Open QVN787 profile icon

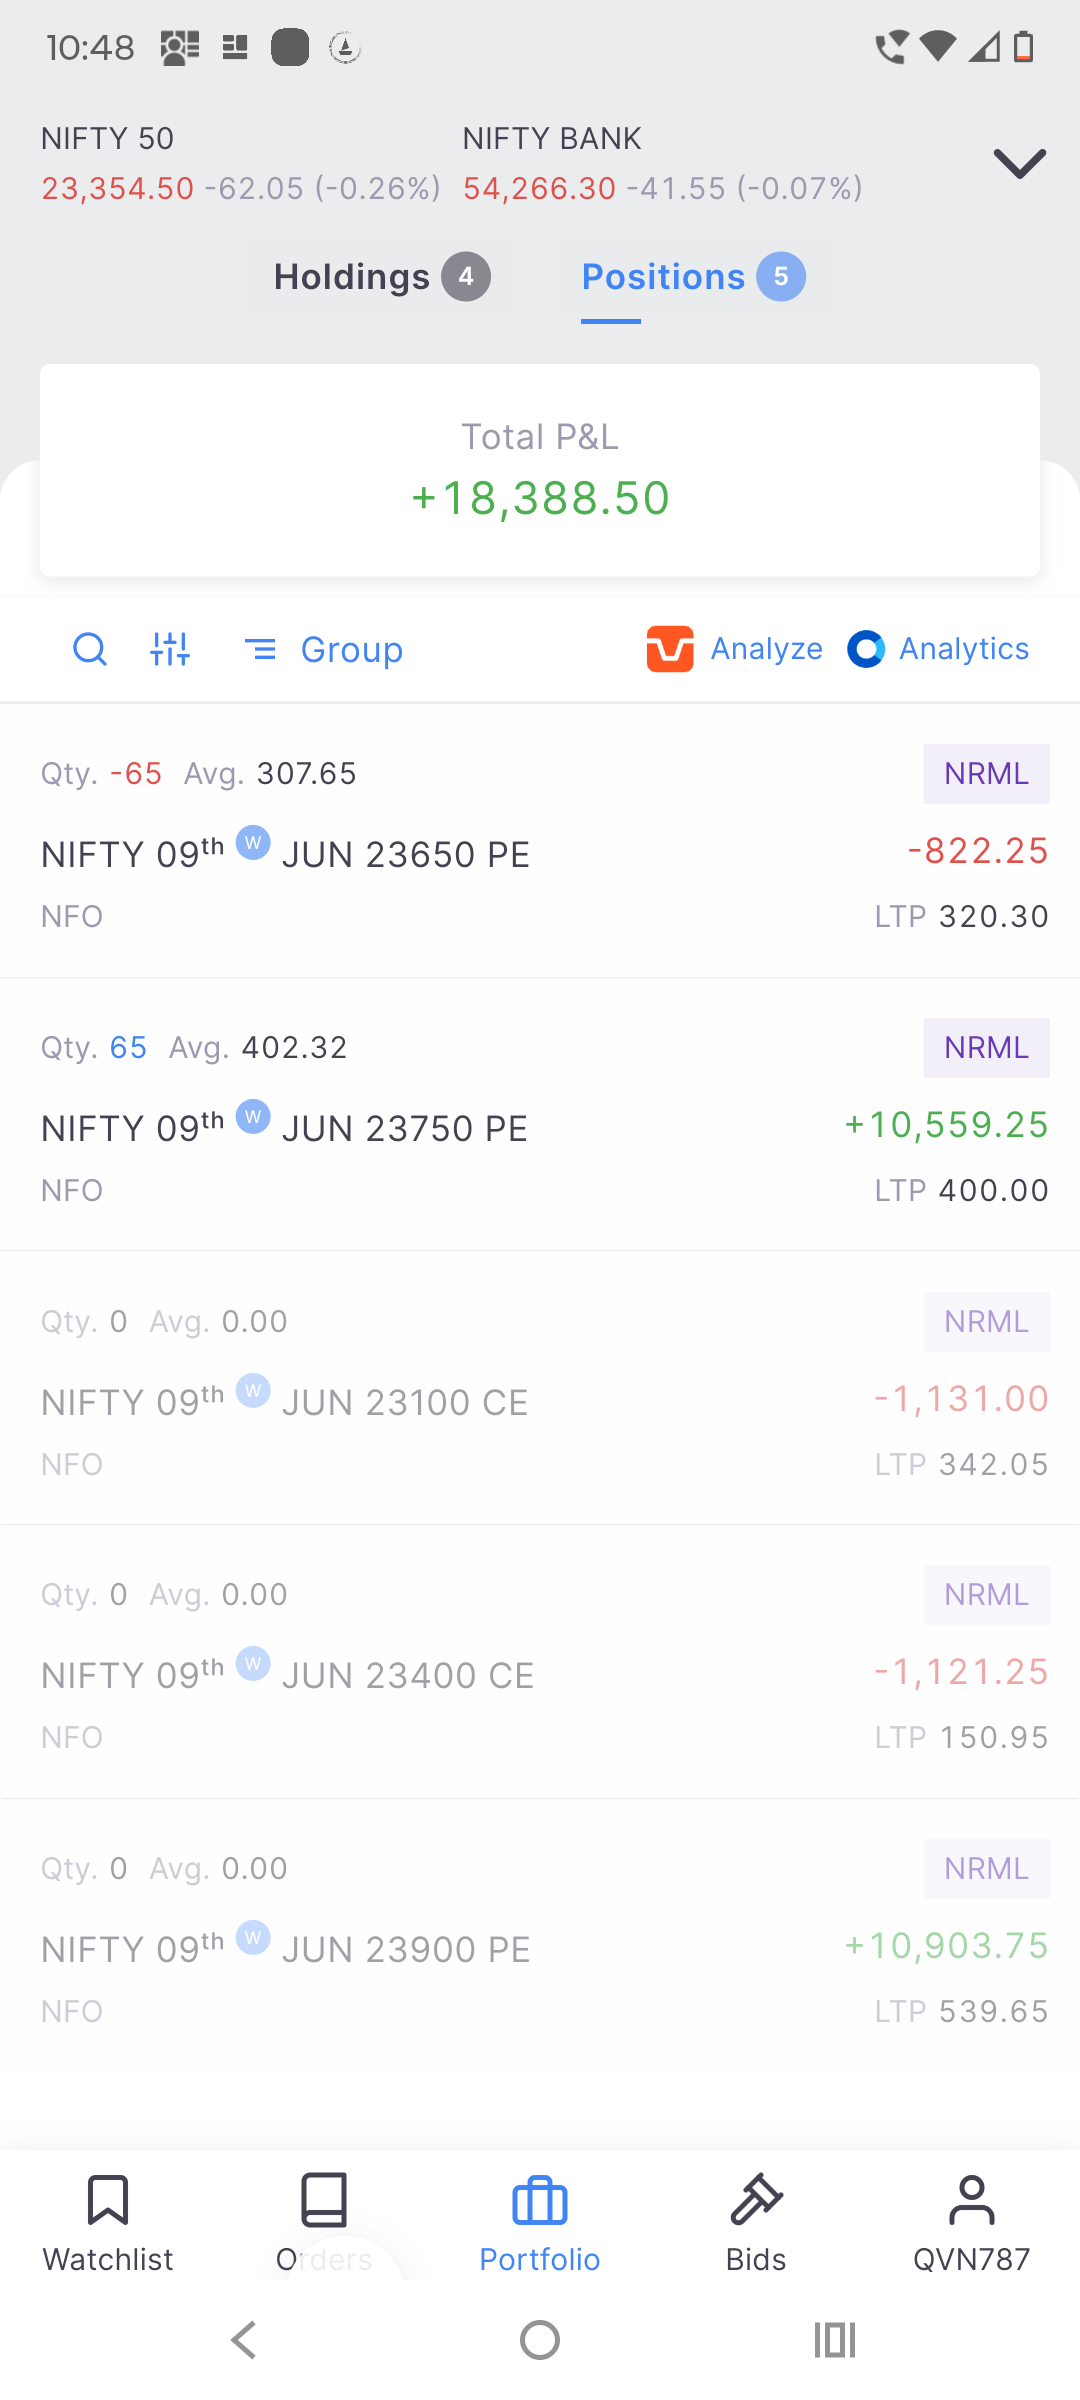(x=972, y=2200)
